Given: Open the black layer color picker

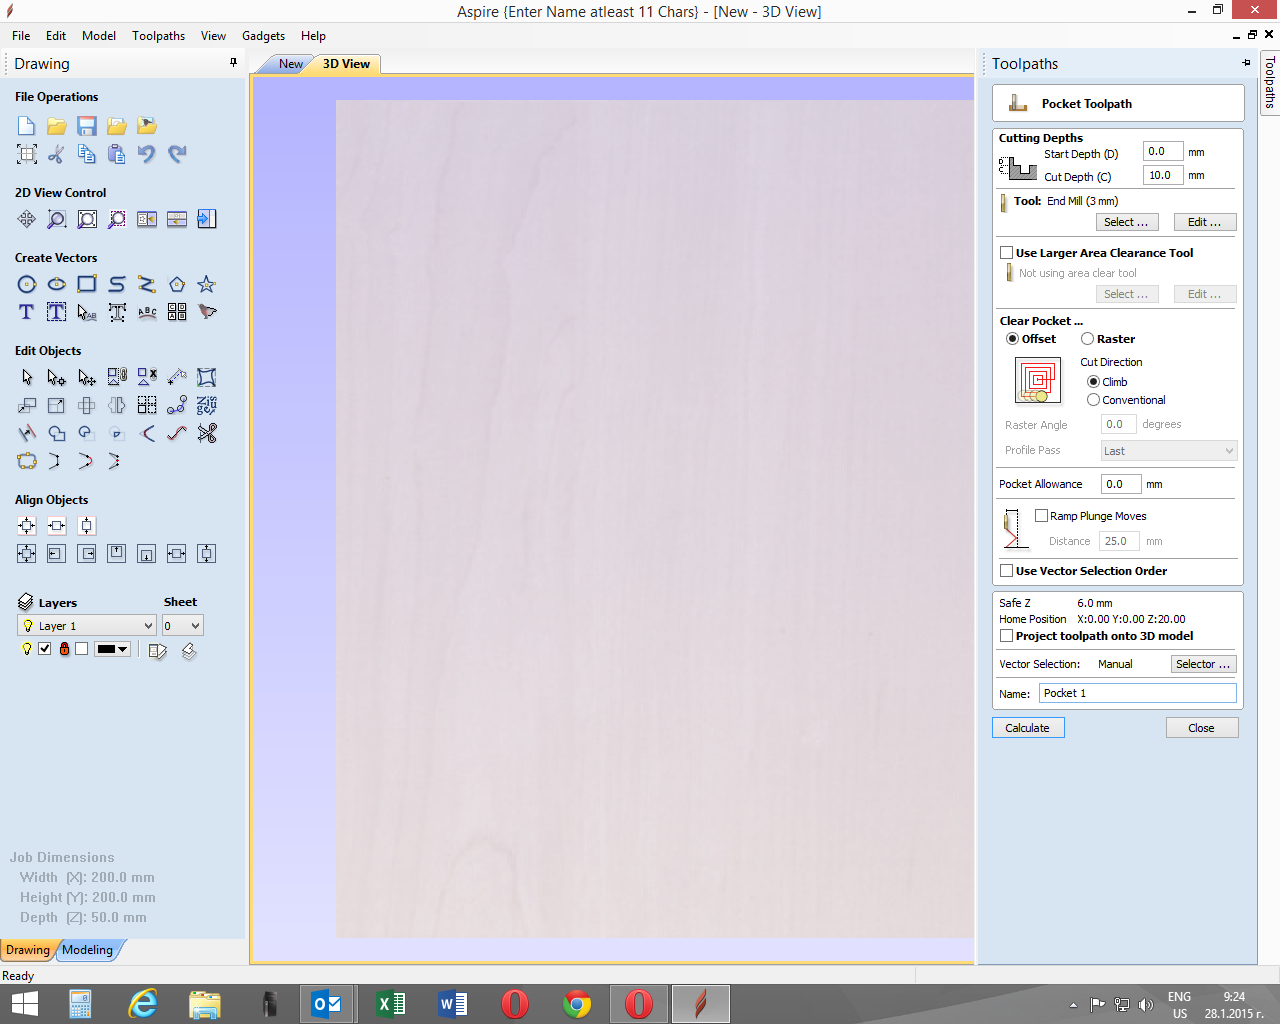Looking at the screenshot, I should tap(112, 649).
